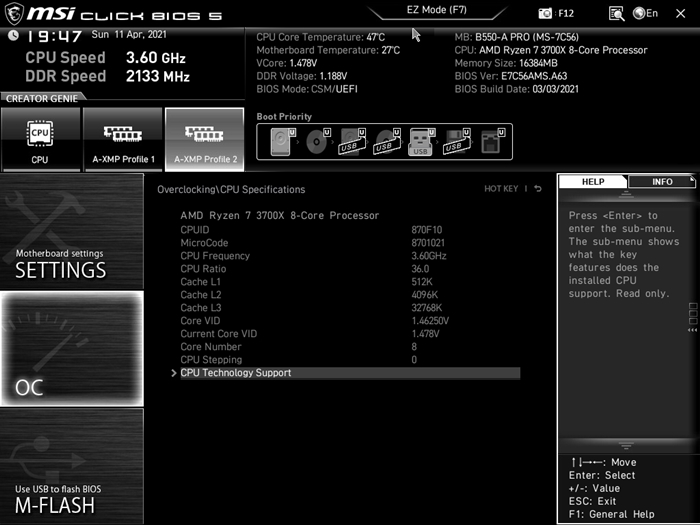
Task: Click the VCore 1.478V reading
Action: click(x=287, y=63)
